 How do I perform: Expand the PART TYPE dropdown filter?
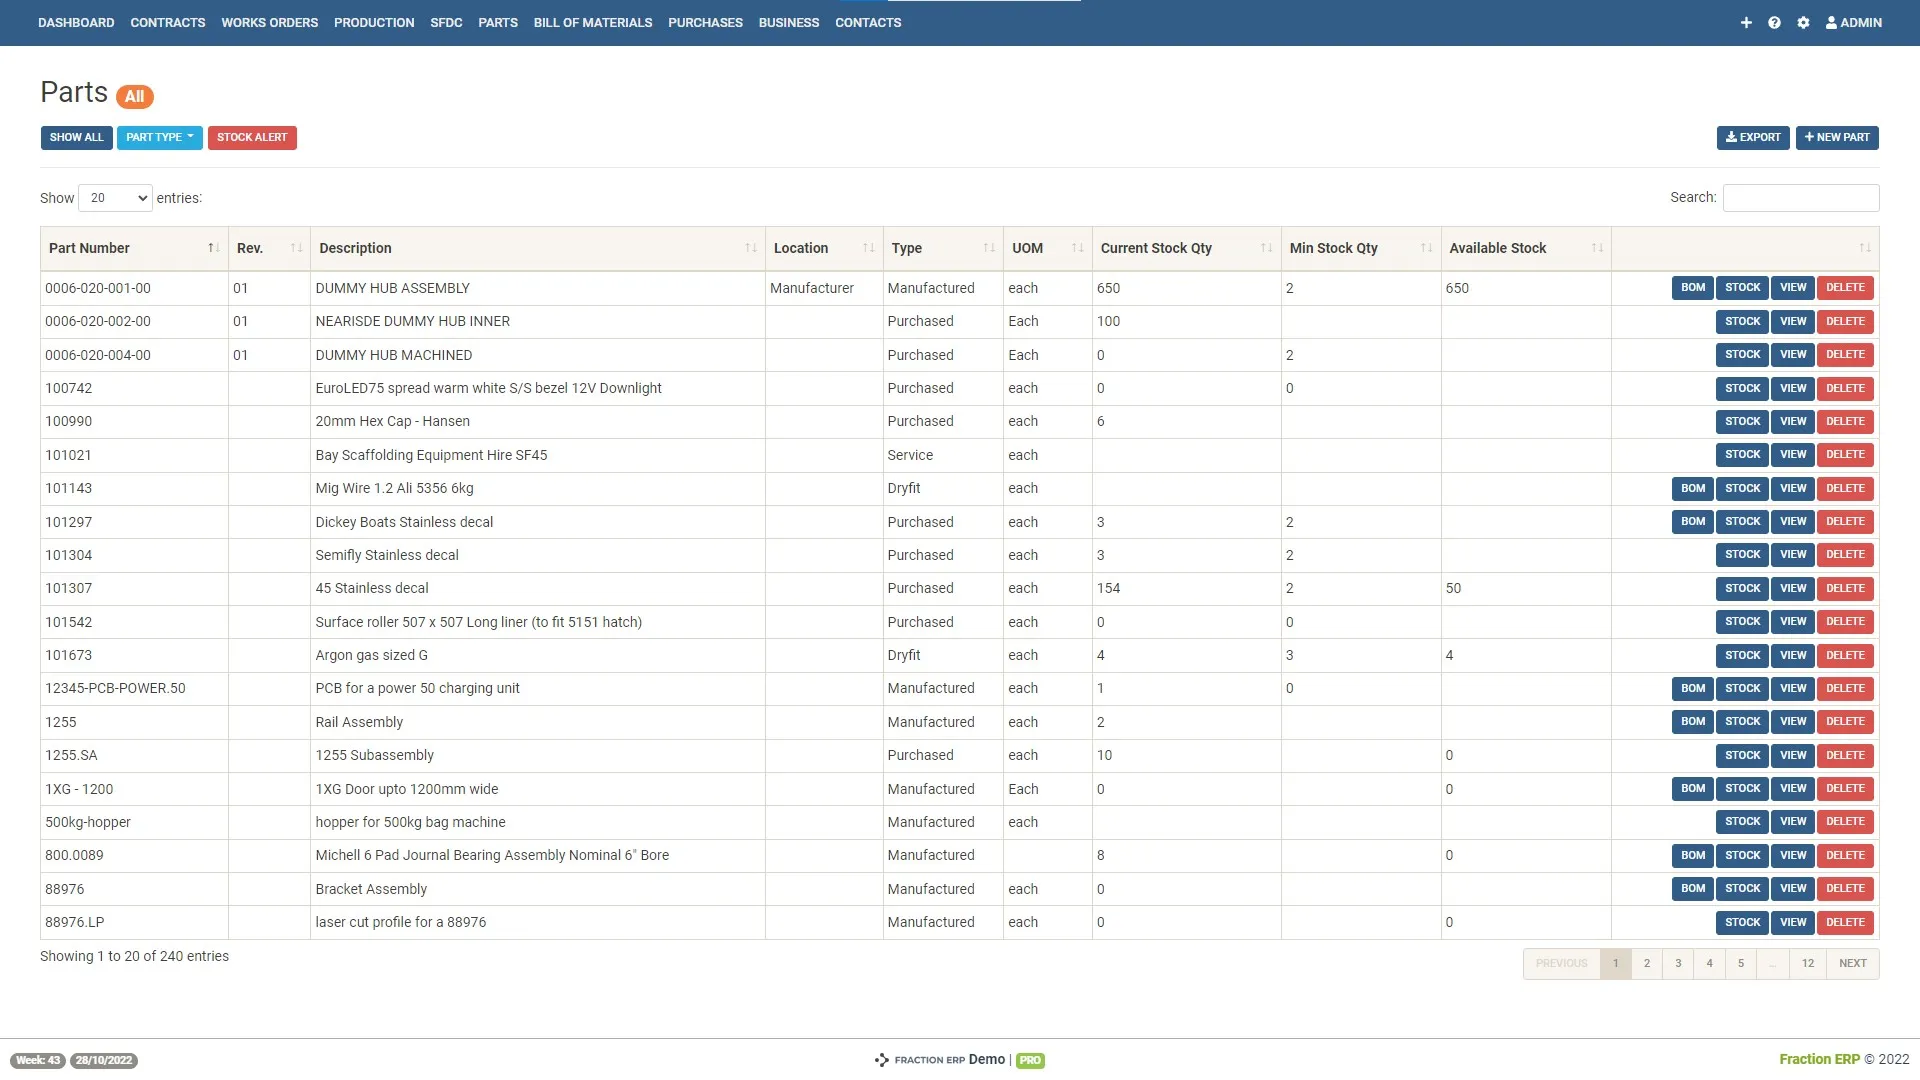158,137
